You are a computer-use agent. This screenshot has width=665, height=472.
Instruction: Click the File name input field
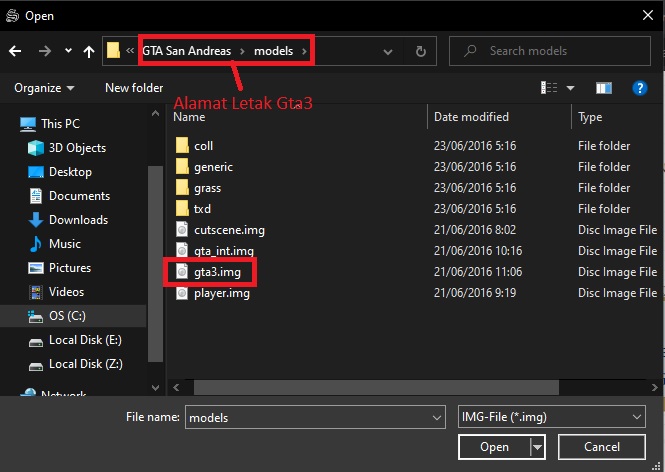tap(315, 417)
